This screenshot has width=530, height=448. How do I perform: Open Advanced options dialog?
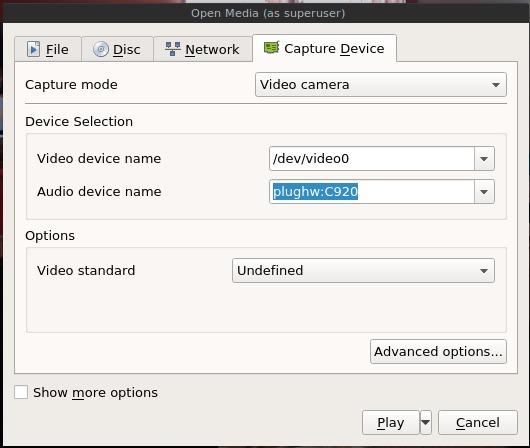click(x=438, y=352)
